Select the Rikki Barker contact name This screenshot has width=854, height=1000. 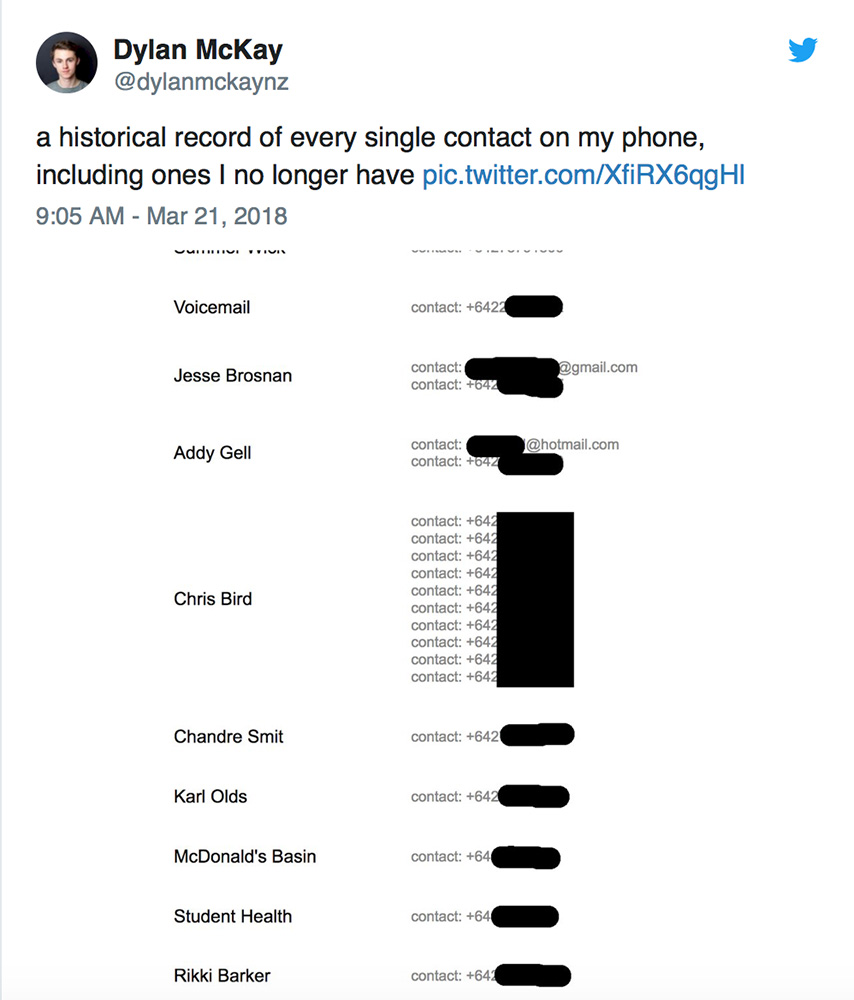(x=222, y=976)
